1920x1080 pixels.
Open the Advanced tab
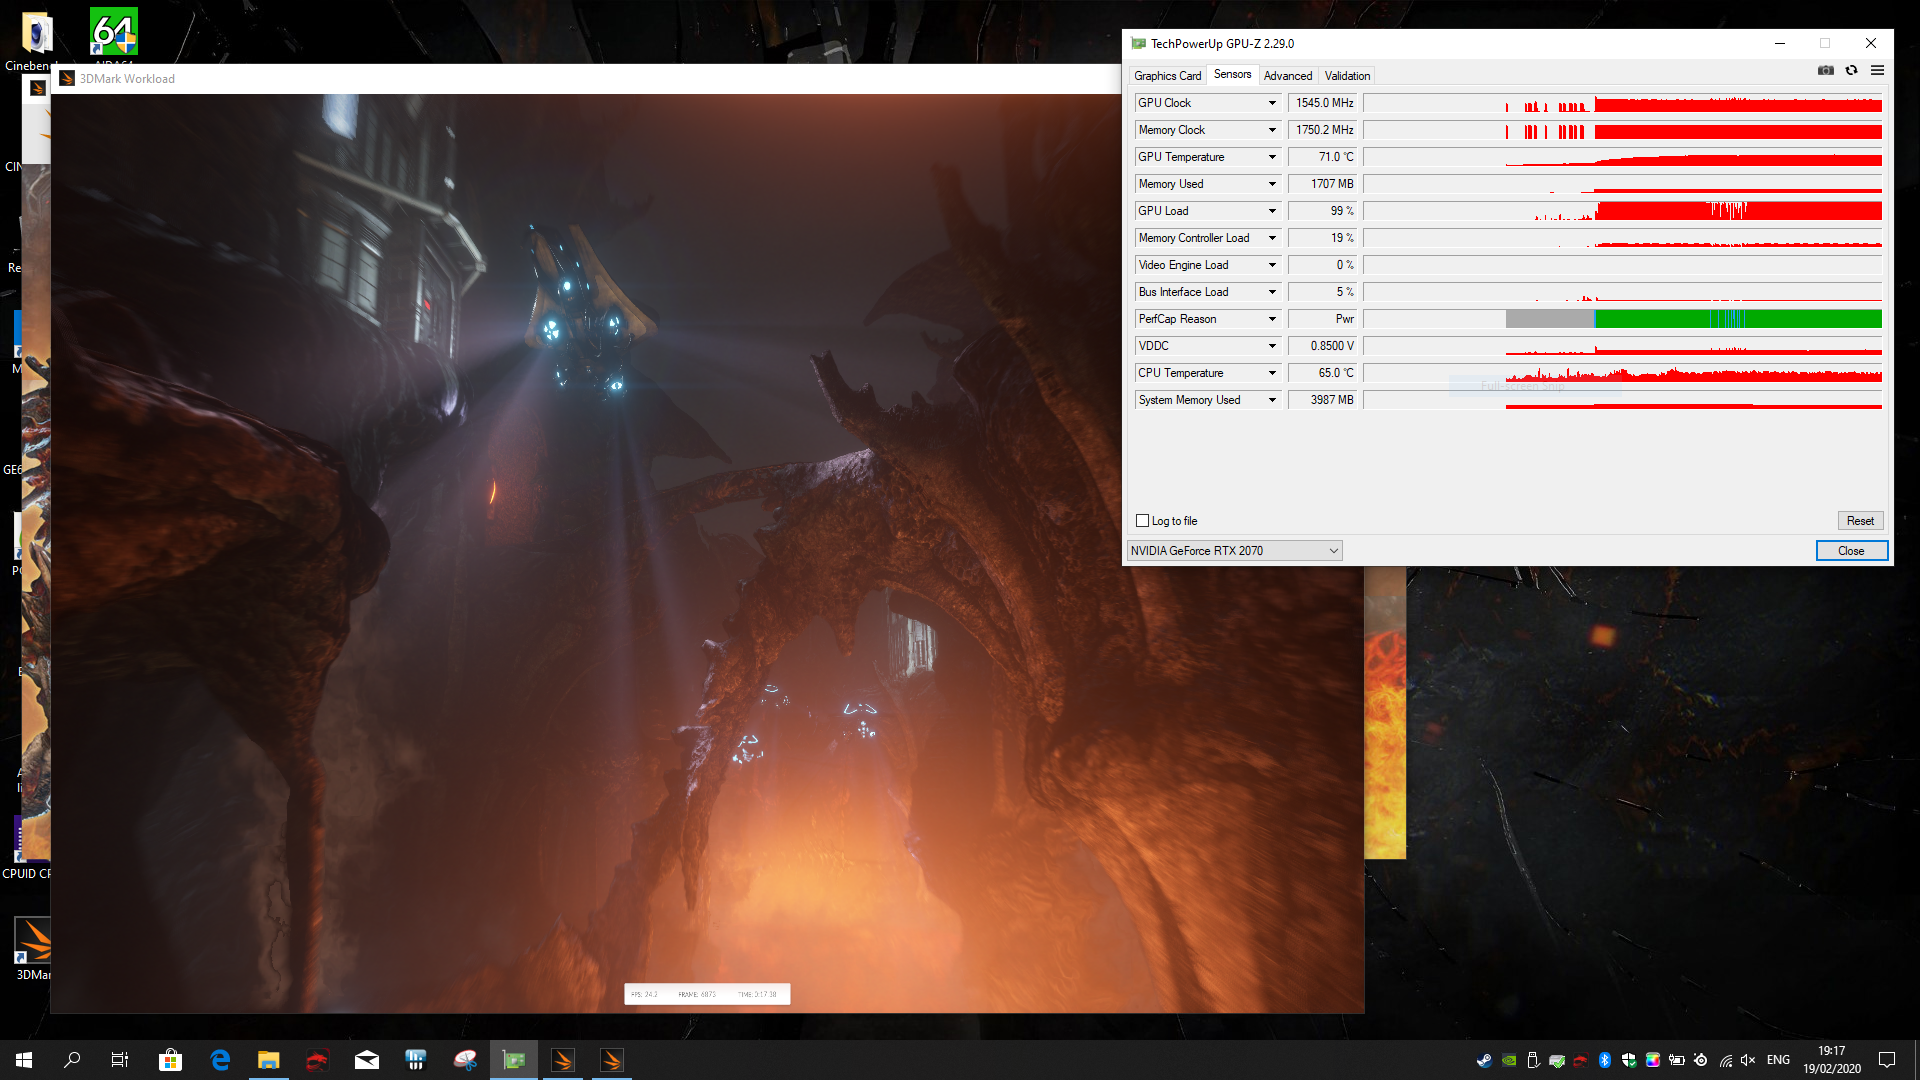point(1287,76)
